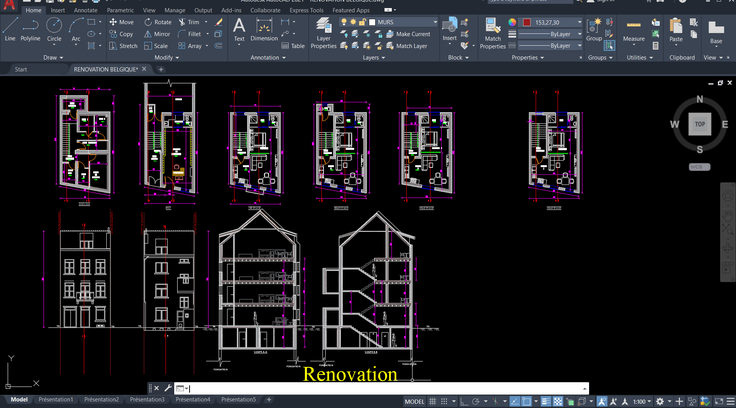Click the Mirror tool in Modify panel
This screenshot has height=408, width=736.
[x=156, y=33]
